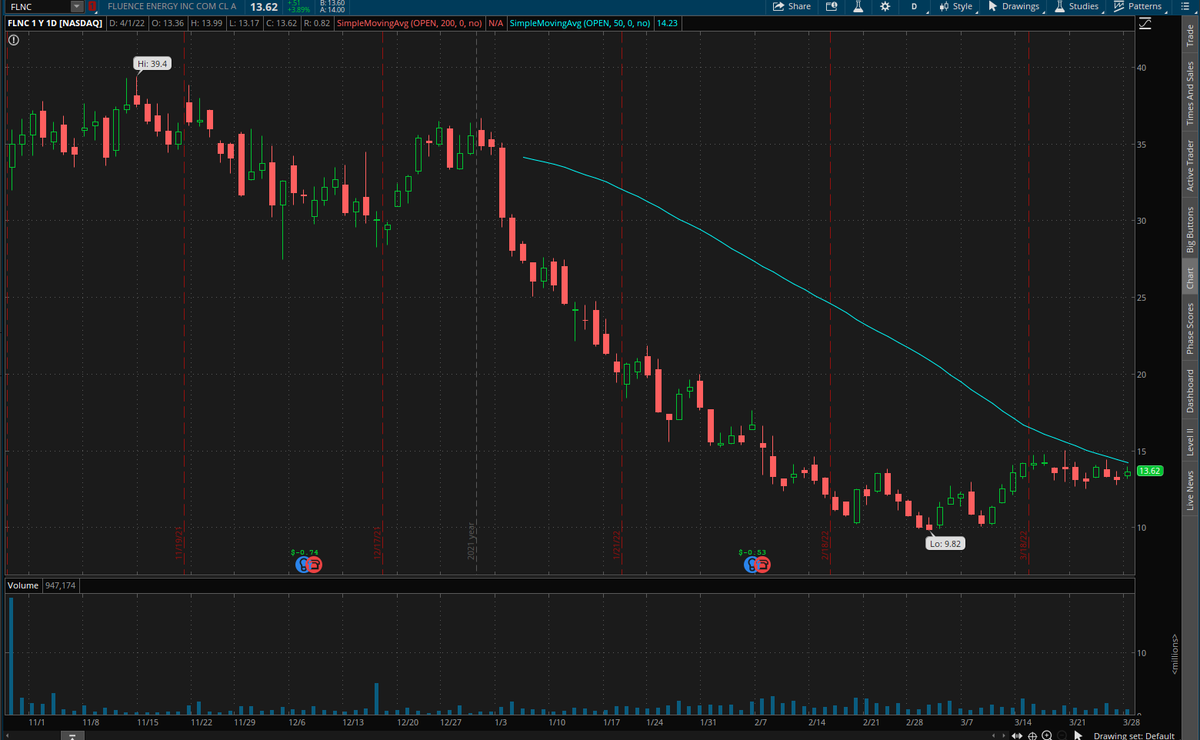The height and width of the screenshot is (740, 1200).
Task: Click the scroll right arrow below chart
Action: click(x=1002, y=735)
